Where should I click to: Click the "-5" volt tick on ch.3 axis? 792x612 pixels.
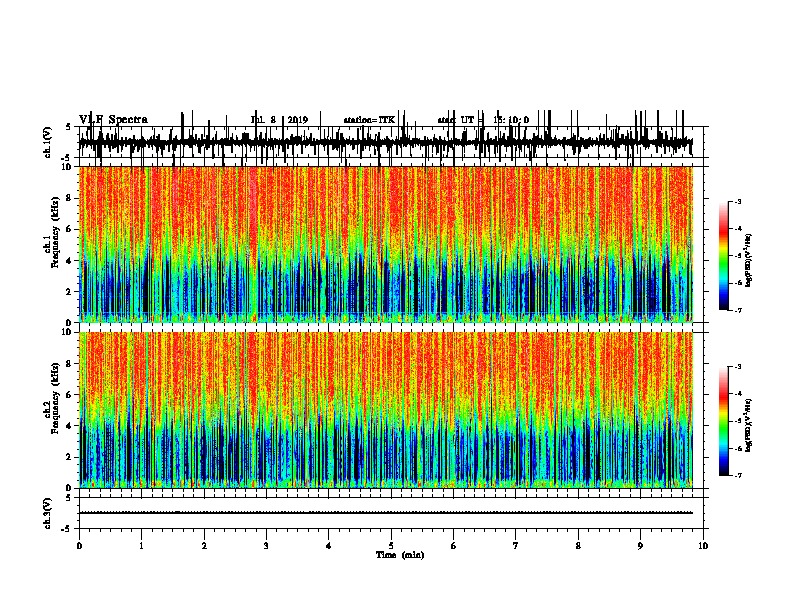point(67,529)
